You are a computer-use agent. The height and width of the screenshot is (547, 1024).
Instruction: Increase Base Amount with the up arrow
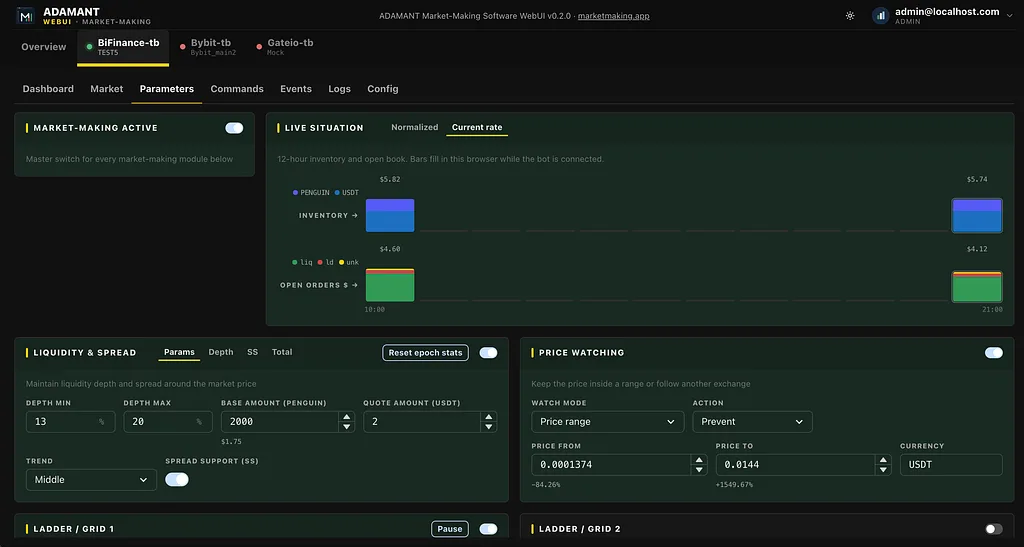coord(347,417)
